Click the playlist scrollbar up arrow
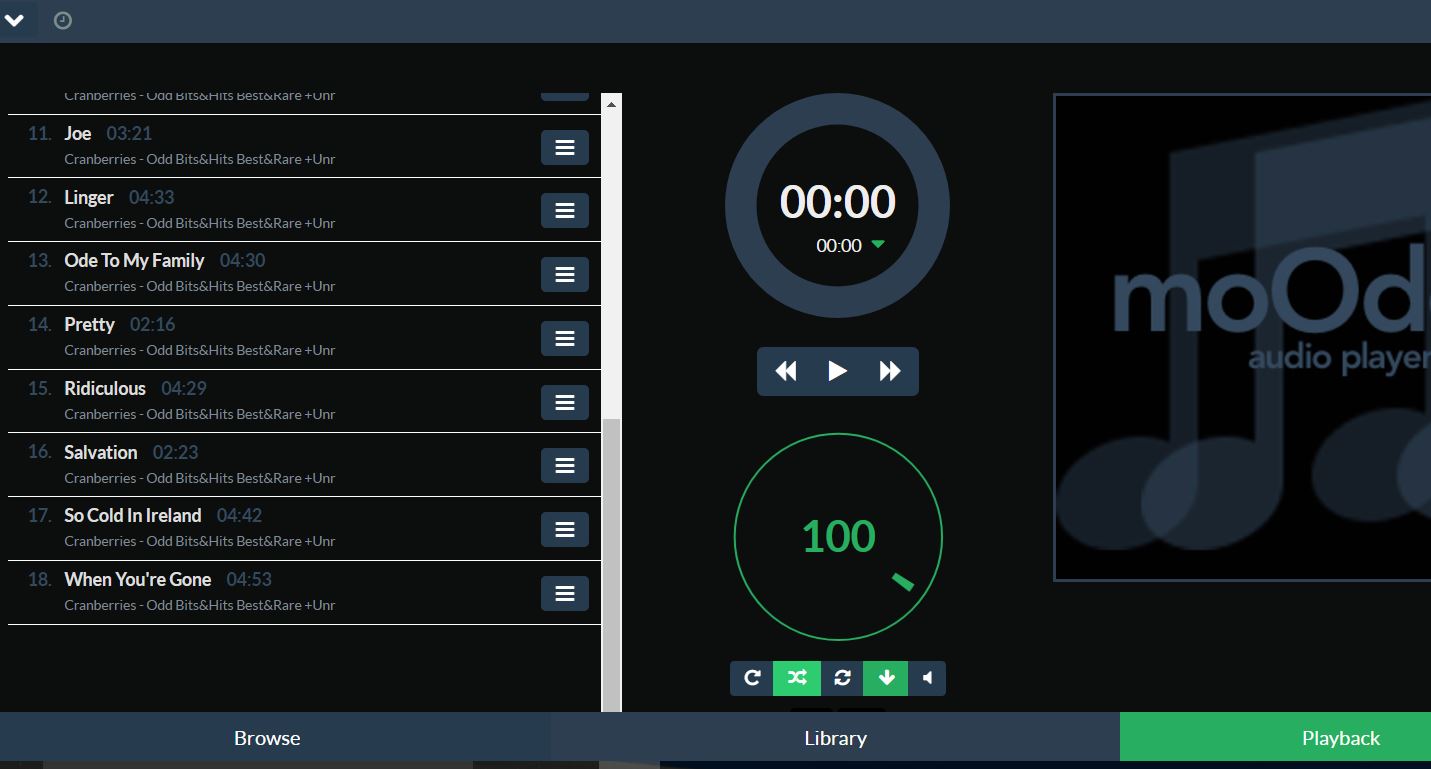Image resolution: width=1431 pixels, height=769 pixels. click(x=611, y=103)
